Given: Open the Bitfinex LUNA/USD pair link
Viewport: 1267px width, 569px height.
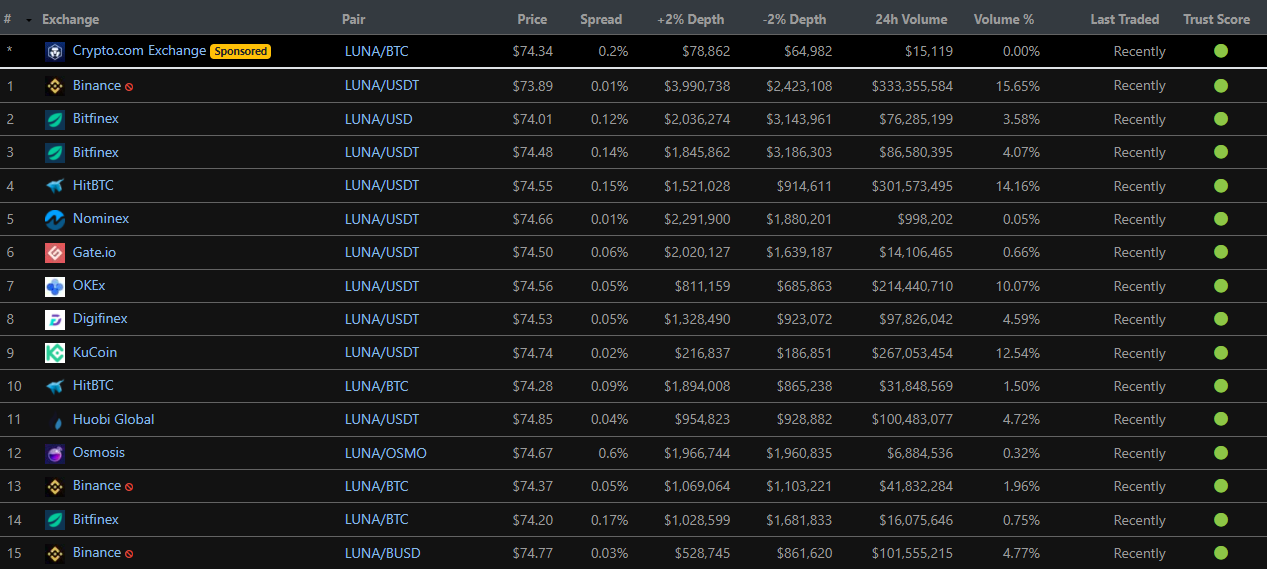Looking at the screenshot, I should (x=379, y=119).
